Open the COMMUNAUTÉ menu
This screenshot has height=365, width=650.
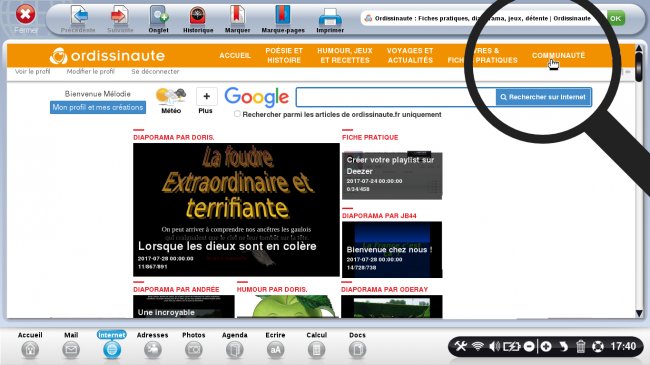pyautogui.click(x=558, y=56)
